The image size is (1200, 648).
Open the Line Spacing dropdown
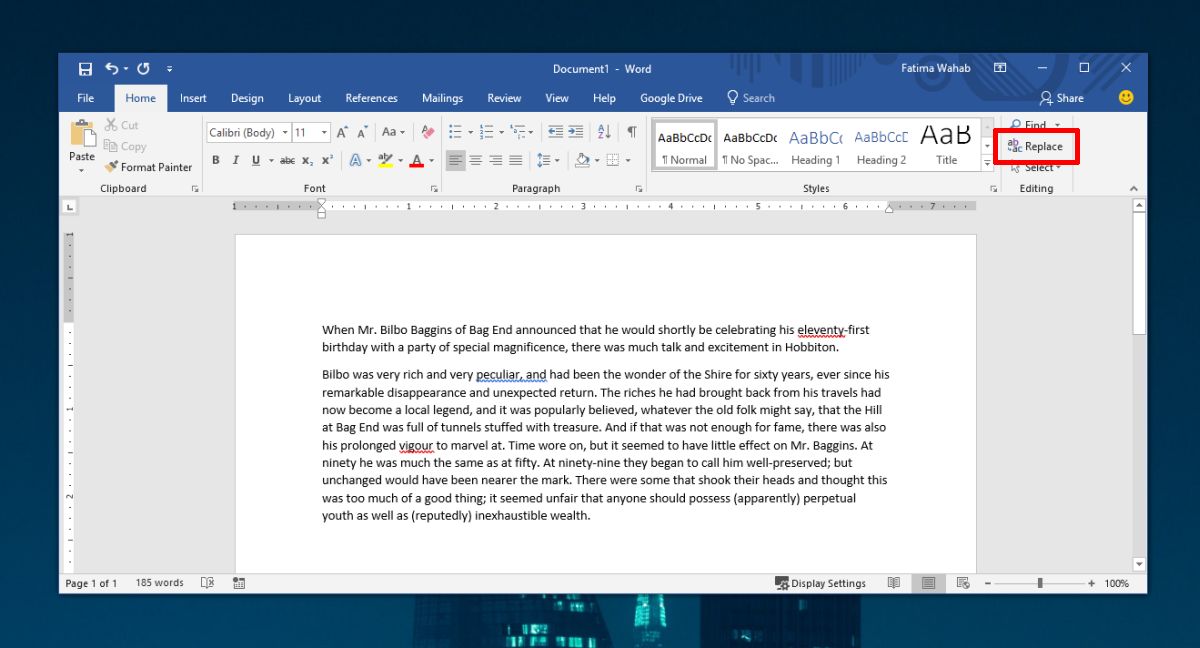click(549, 160)
